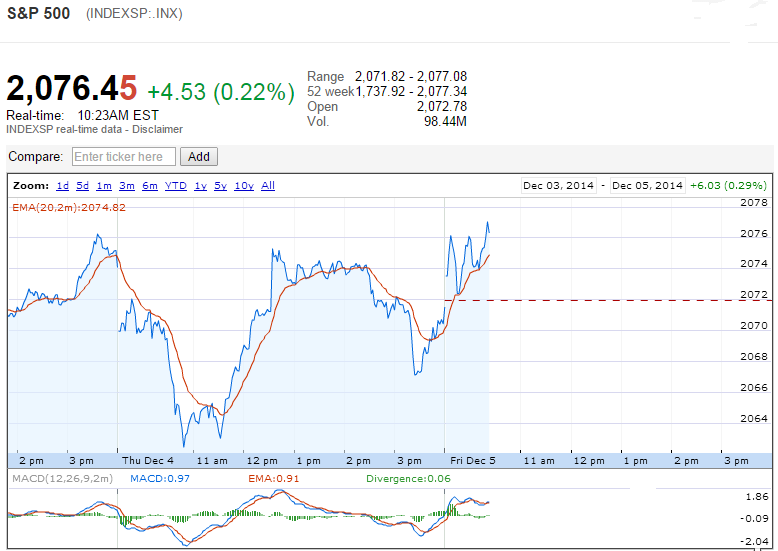Click the Vol. 98.44M value
Image resolution: width=778 pixels, height=551 pixels.
[445, 121]
